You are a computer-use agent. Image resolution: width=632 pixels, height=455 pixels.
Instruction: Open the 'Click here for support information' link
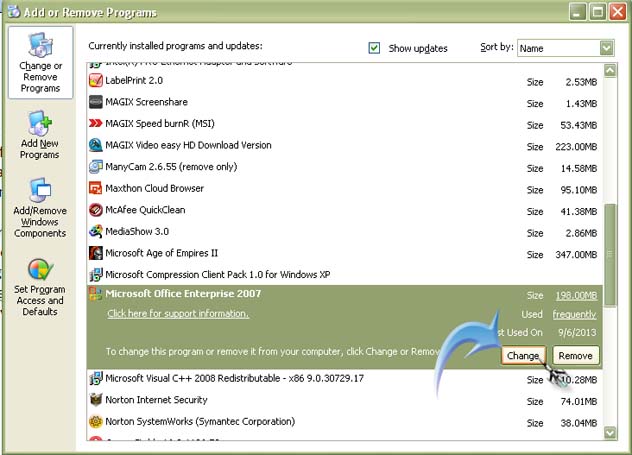[178, 314]
